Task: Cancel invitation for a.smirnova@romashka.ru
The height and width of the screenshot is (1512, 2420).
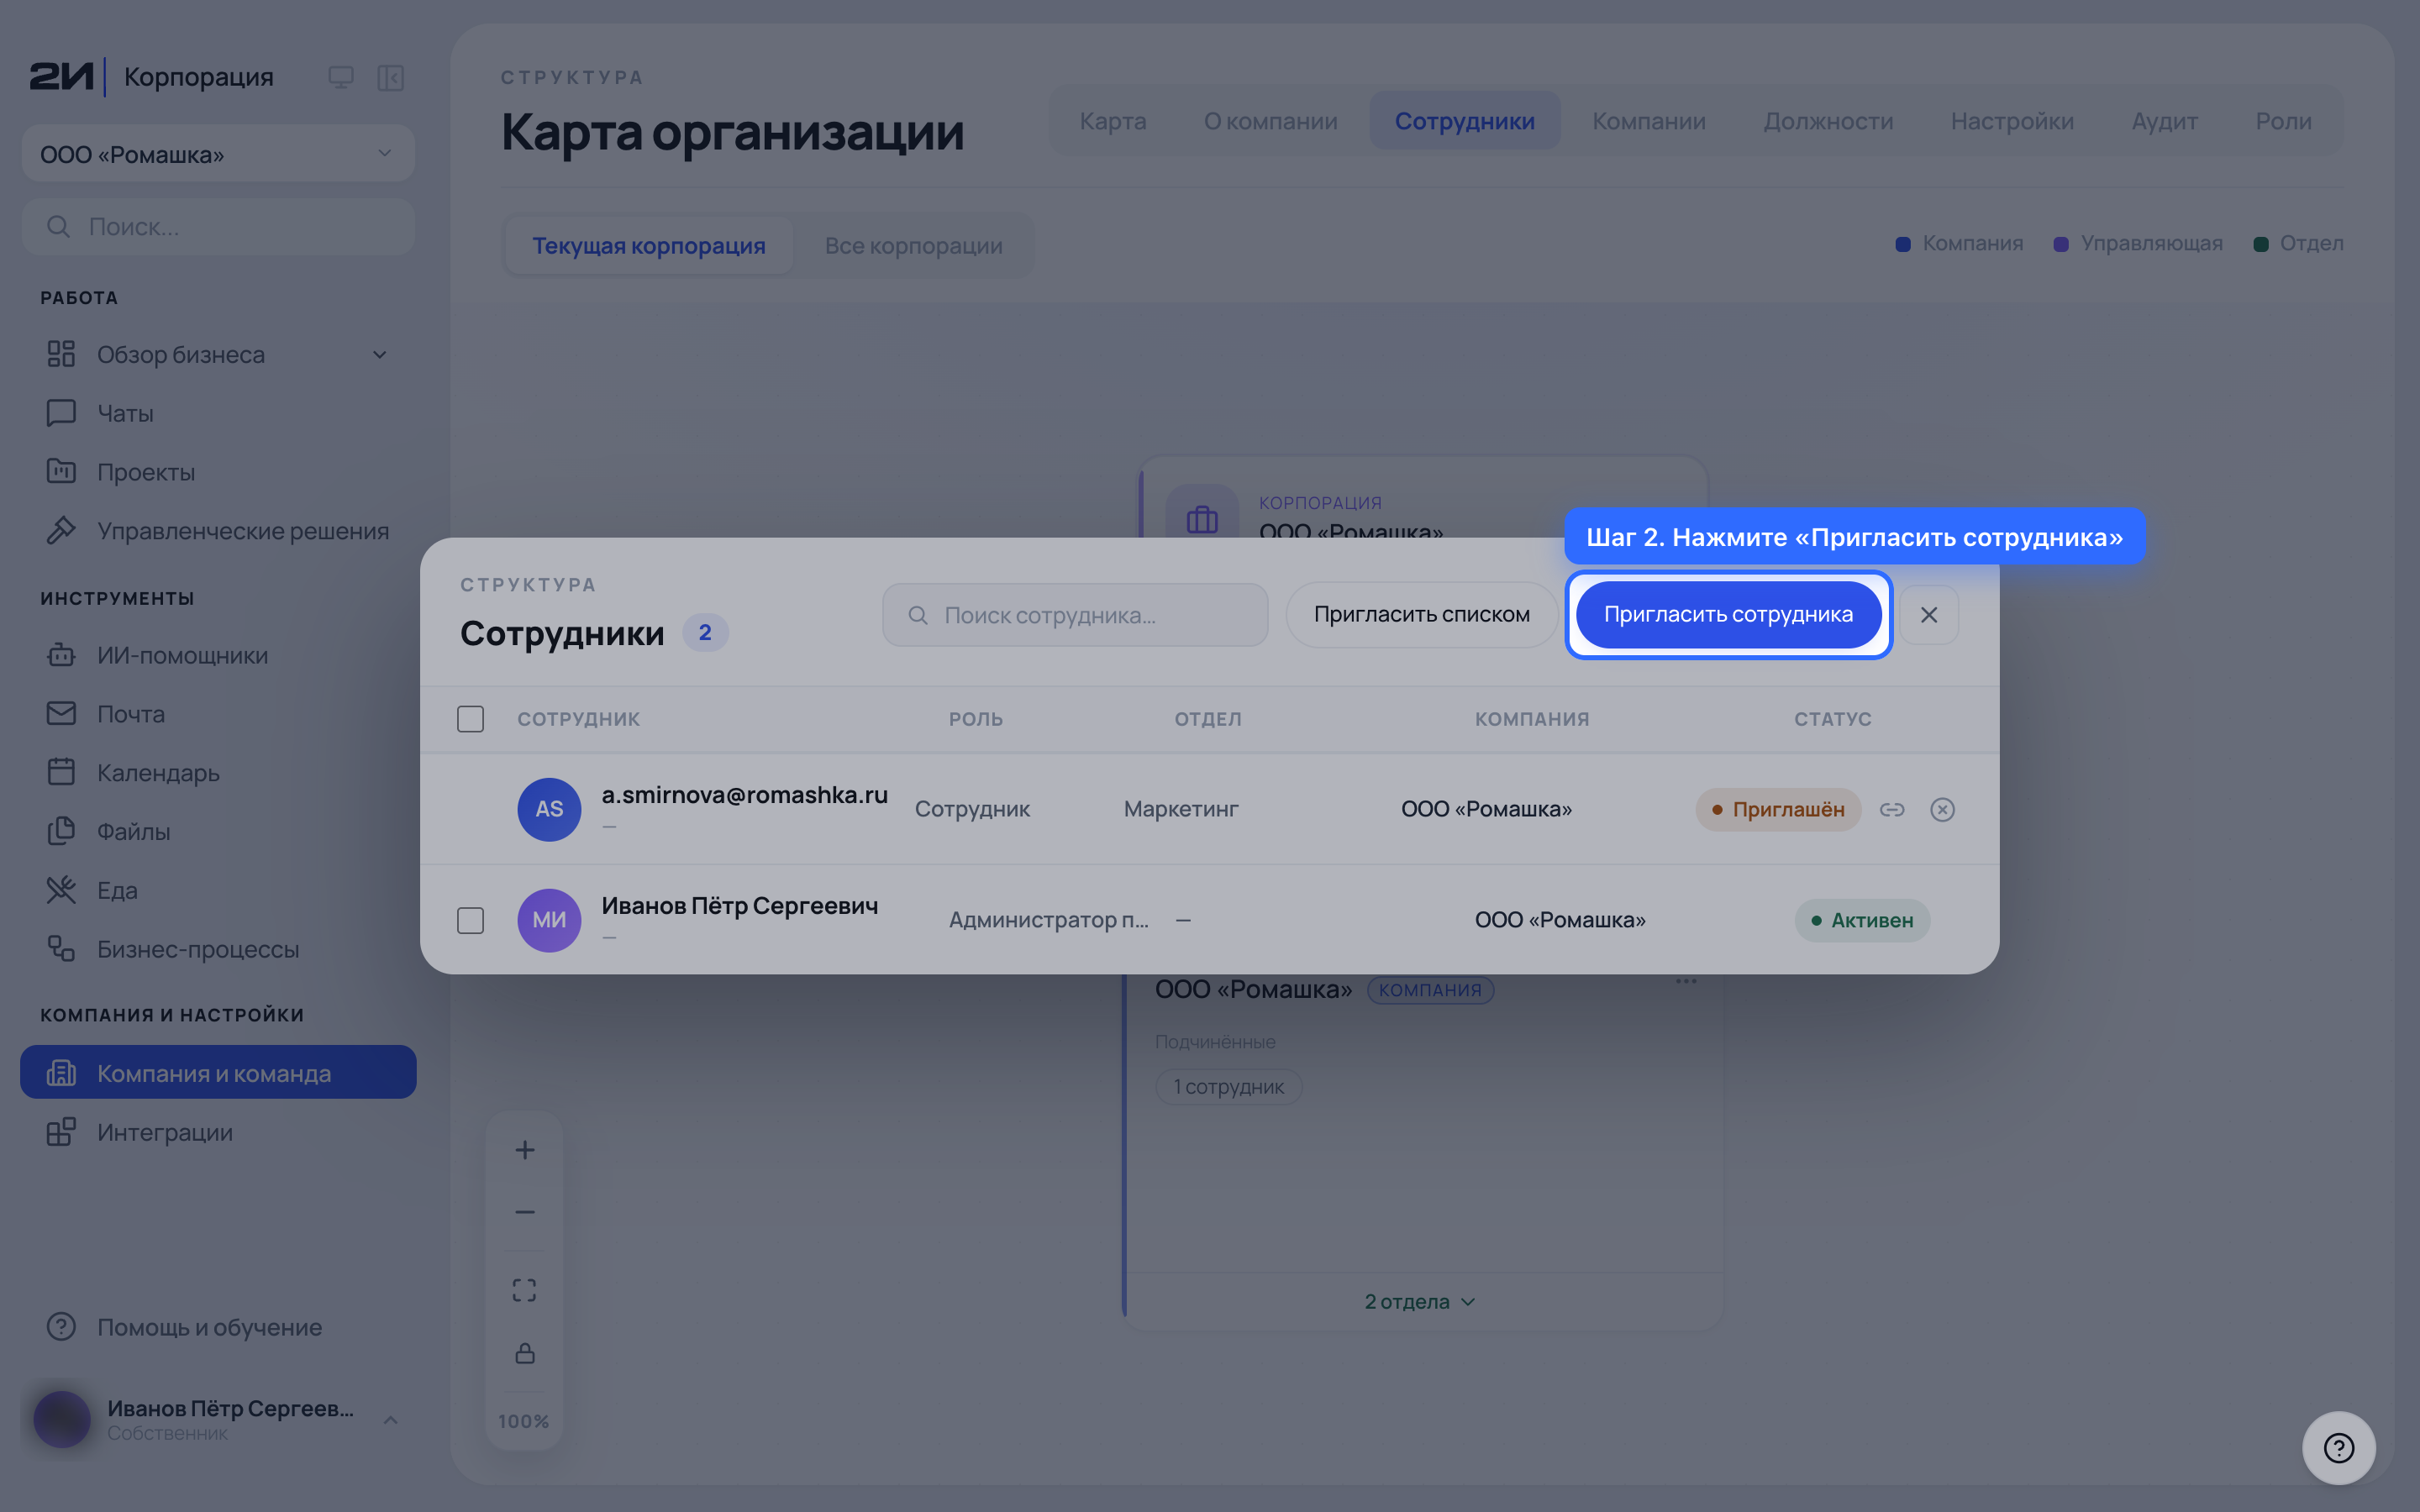Action: coord(1942,809)
